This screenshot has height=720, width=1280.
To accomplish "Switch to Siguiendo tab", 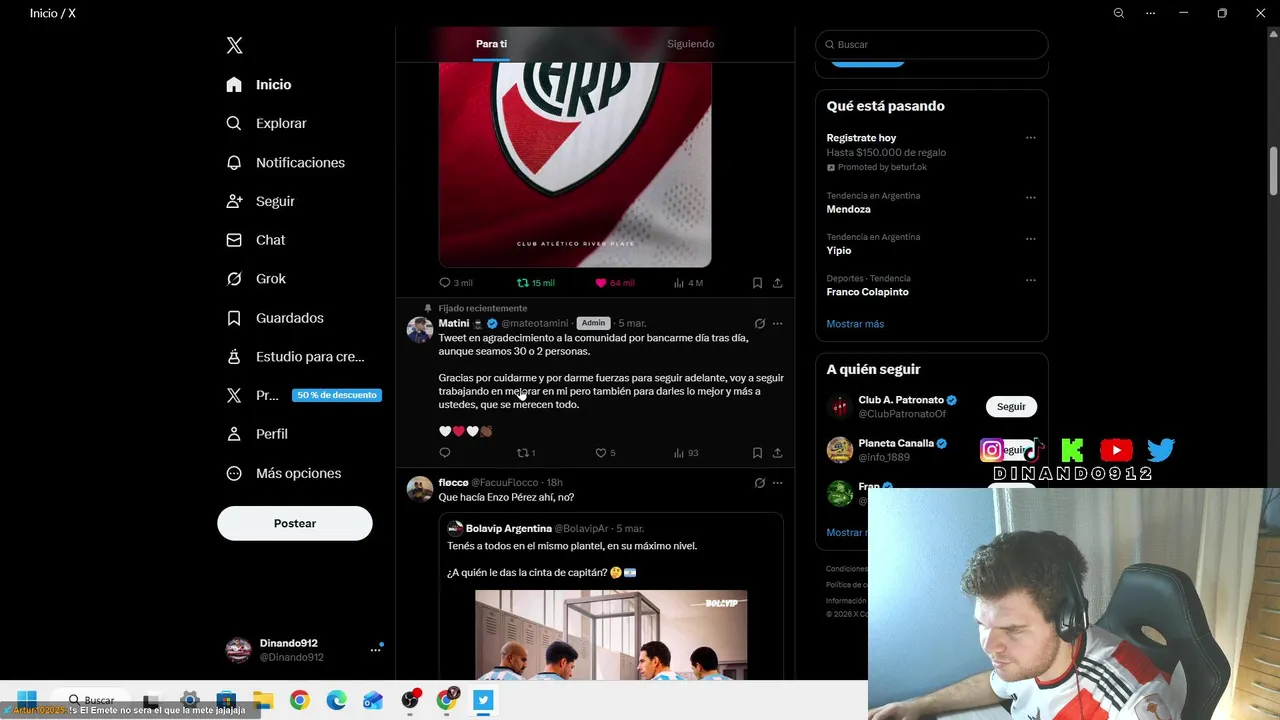I will 691,44.
